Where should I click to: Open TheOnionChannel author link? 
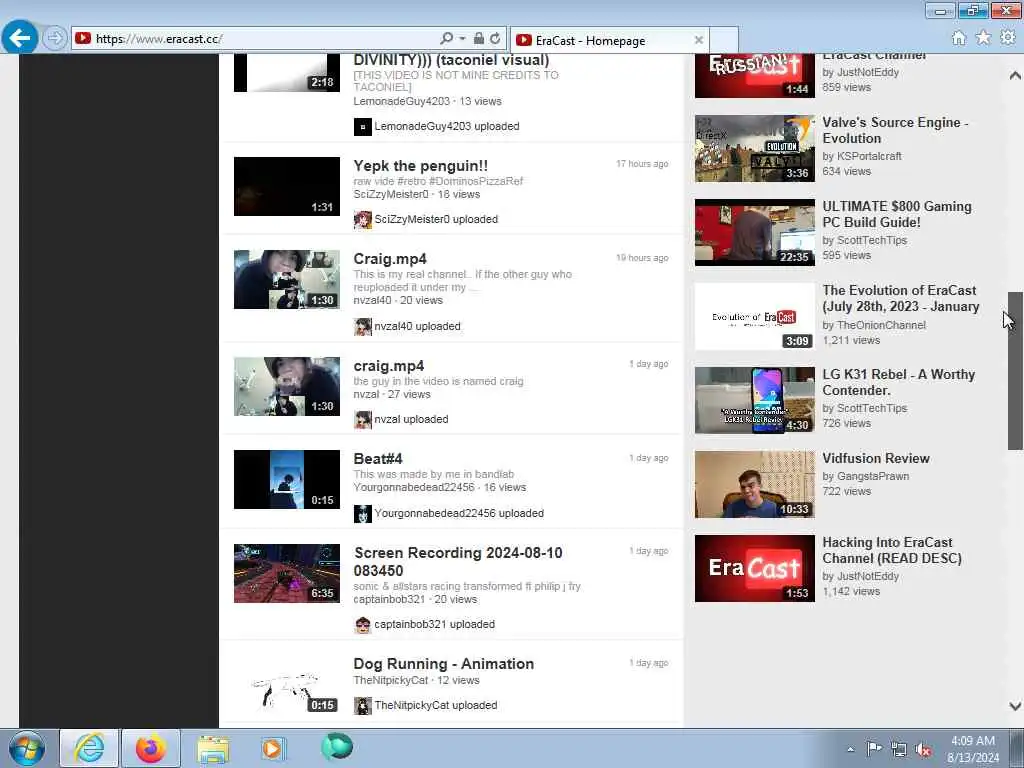881,325
